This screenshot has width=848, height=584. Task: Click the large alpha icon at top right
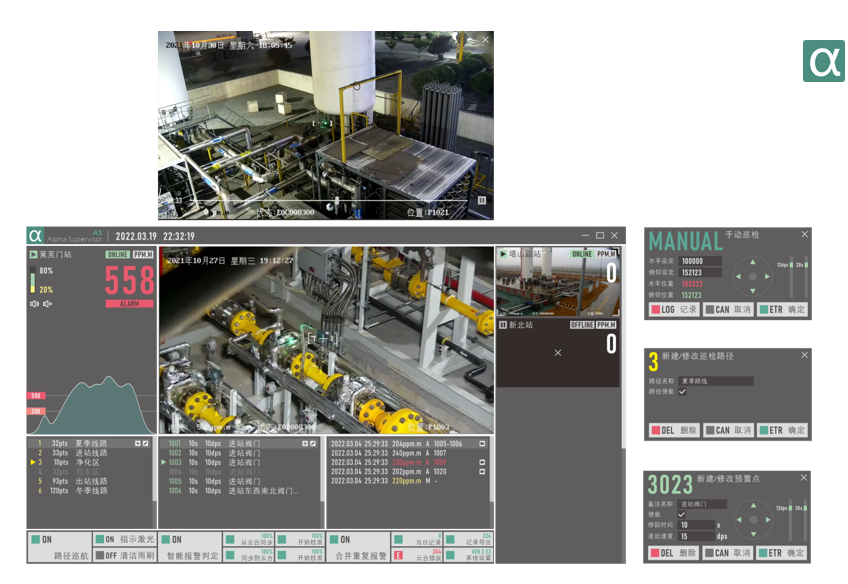[x=823, y=61]
